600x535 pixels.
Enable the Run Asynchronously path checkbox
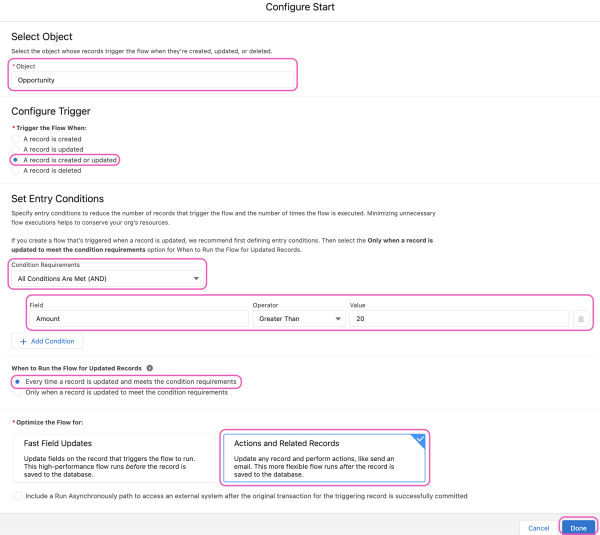pos(16,496)
